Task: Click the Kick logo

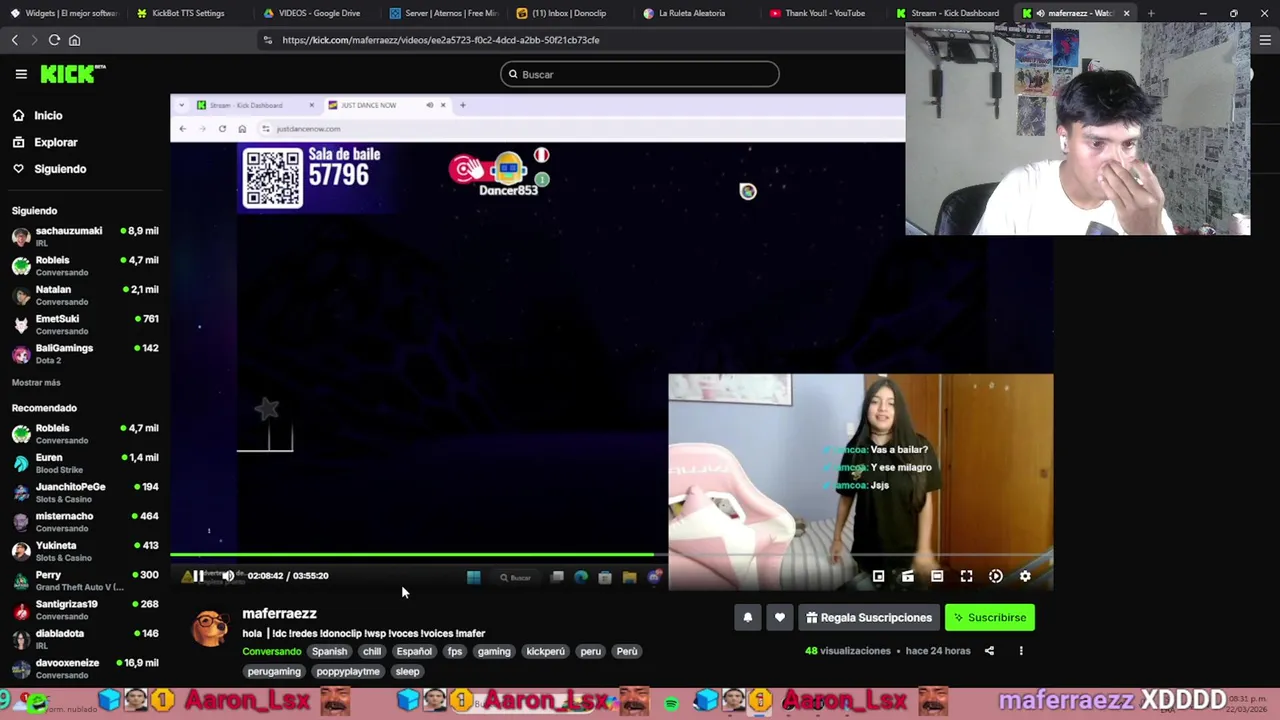Action: 72,74
